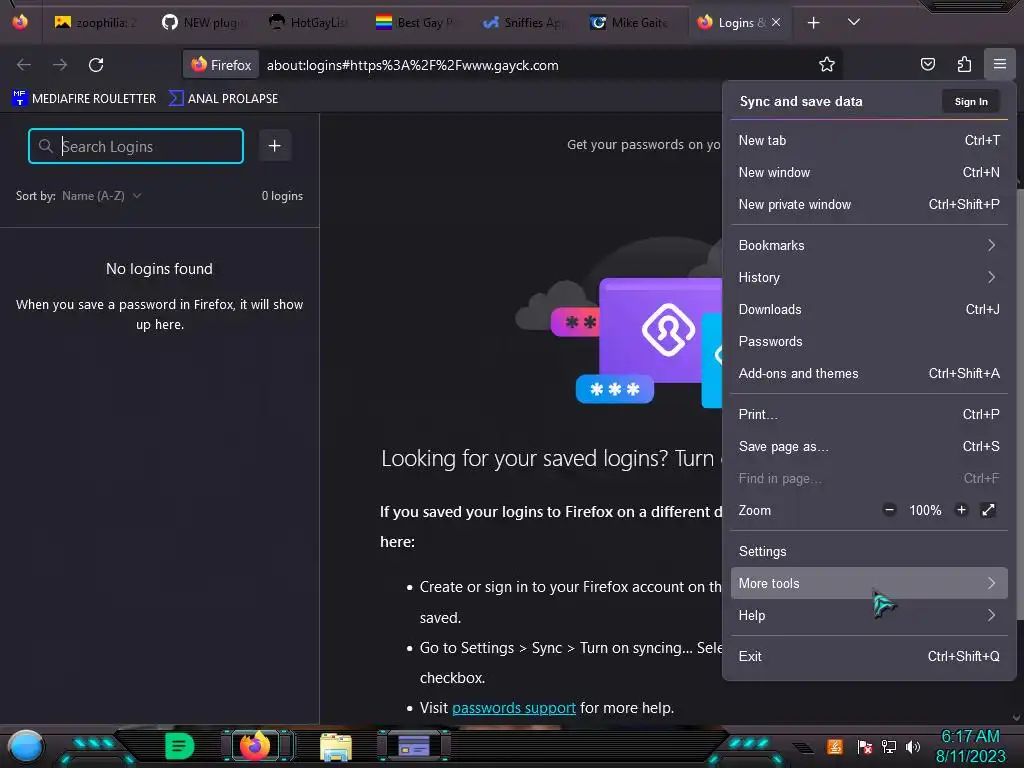The height and width of the screenshot is (768, 1024).
Task: Expand the More tools submenu
Action: (x=869, y=583)
